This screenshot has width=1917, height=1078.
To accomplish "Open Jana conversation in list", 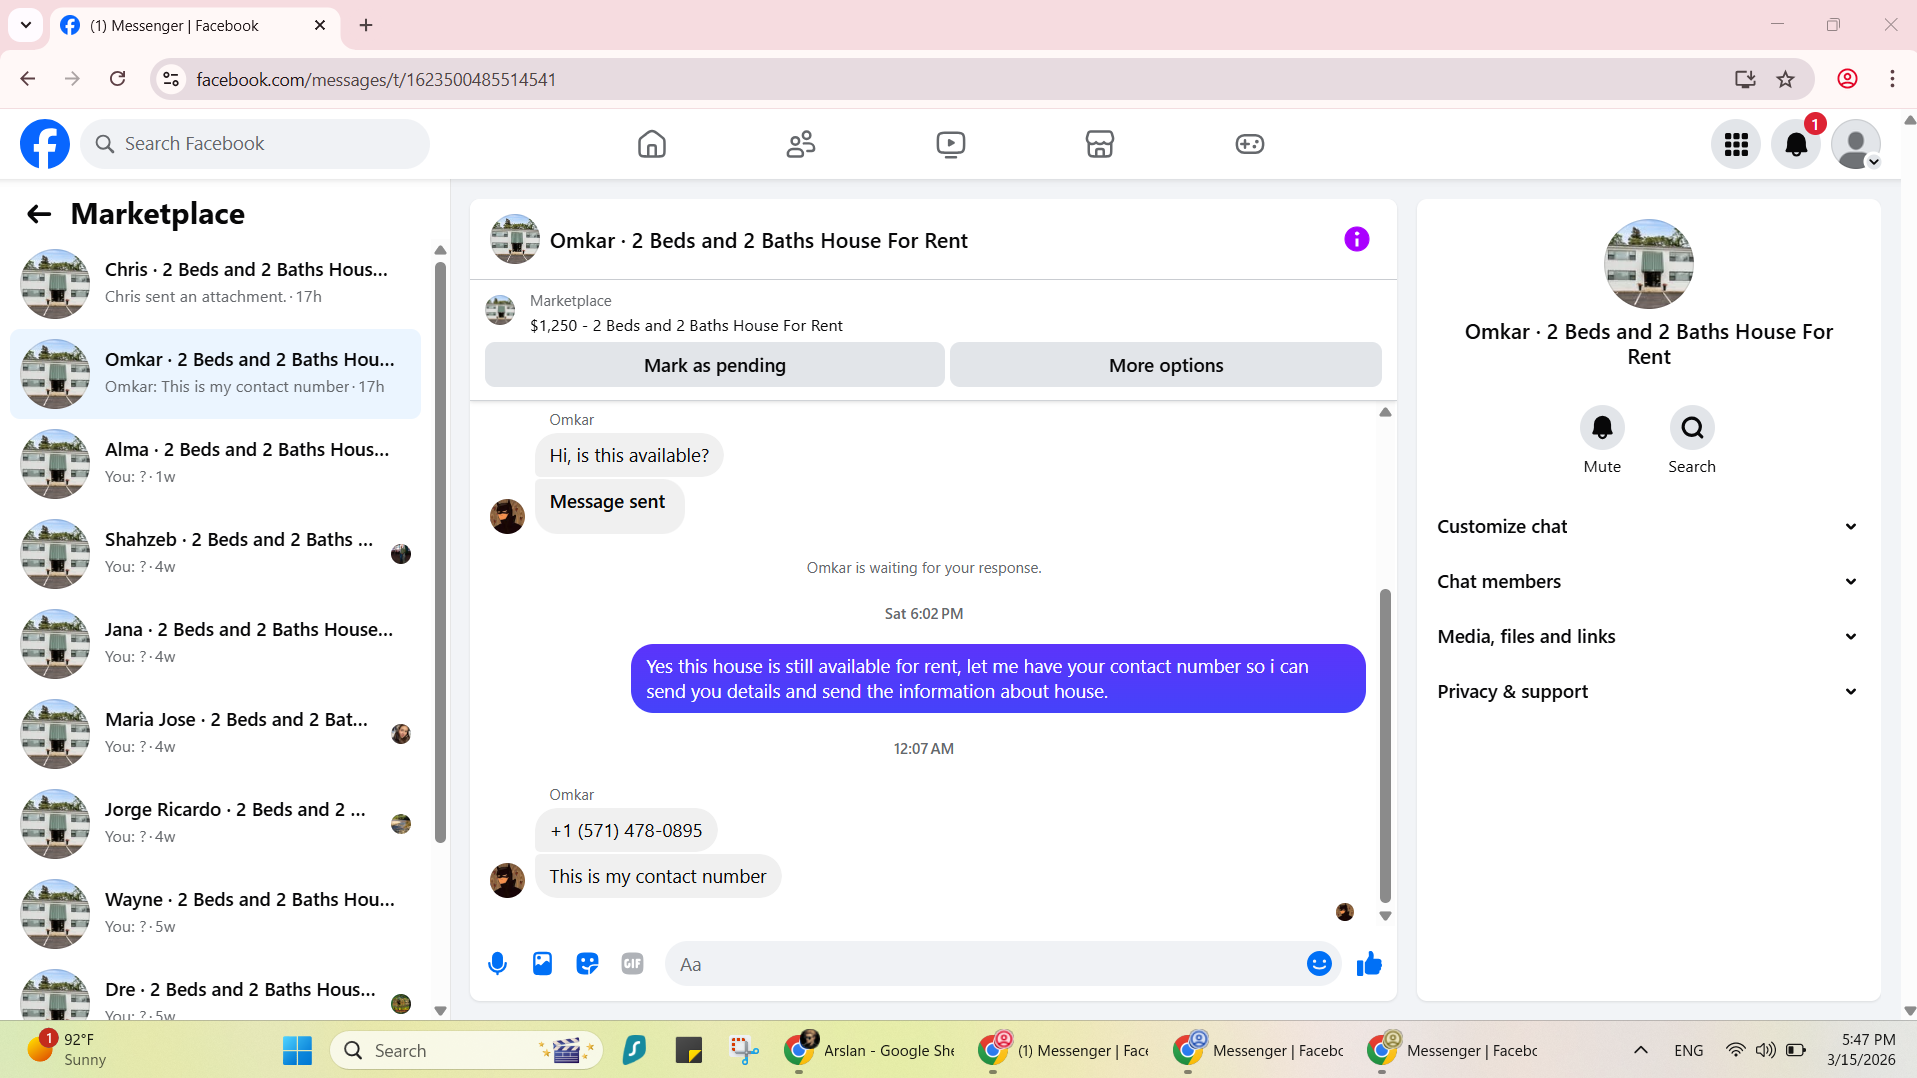I will [x=215, y=644].
